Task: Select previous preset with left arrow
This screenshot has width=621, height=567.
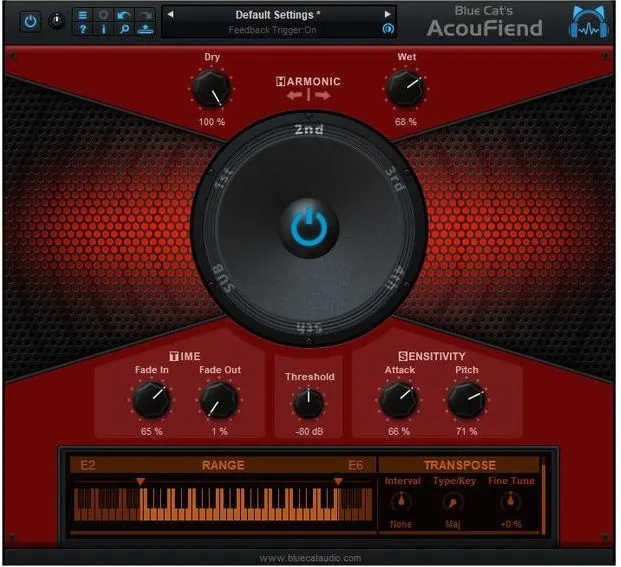Action: (170, 15)
